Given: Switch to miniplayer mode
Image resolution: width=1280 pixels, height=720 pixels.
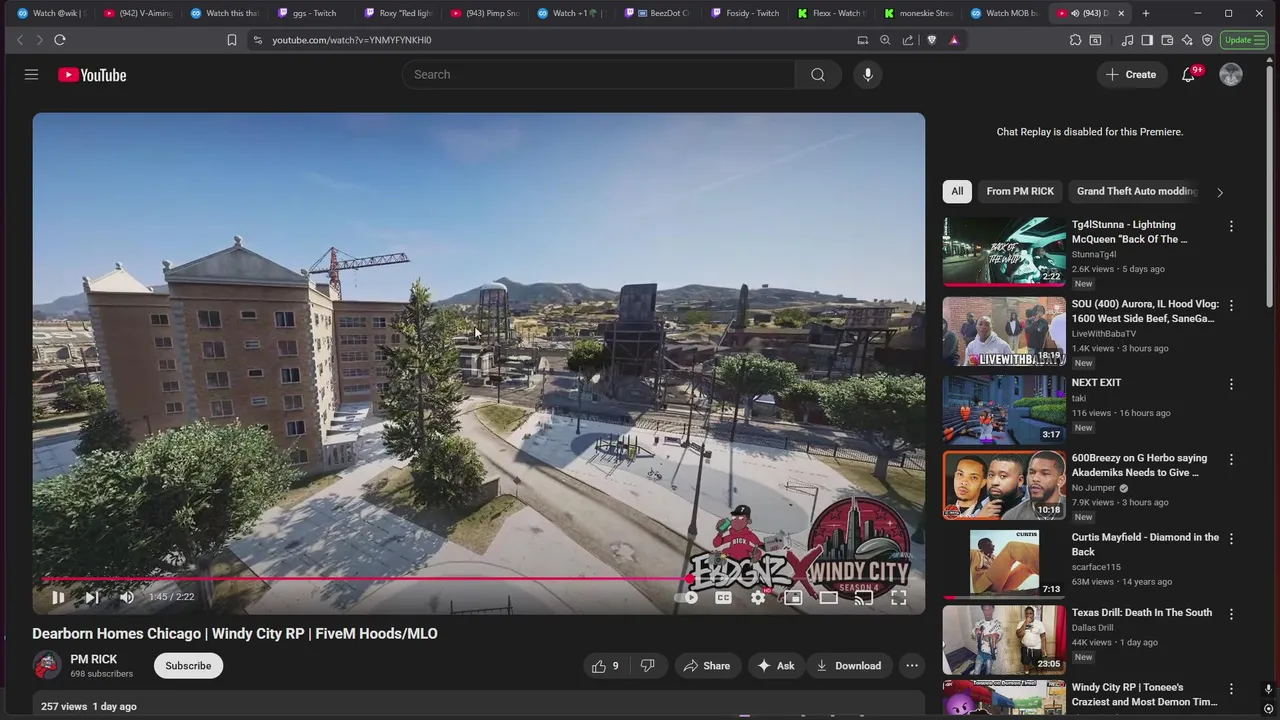Looking at the screenshot, I should [x=793, y=597].
